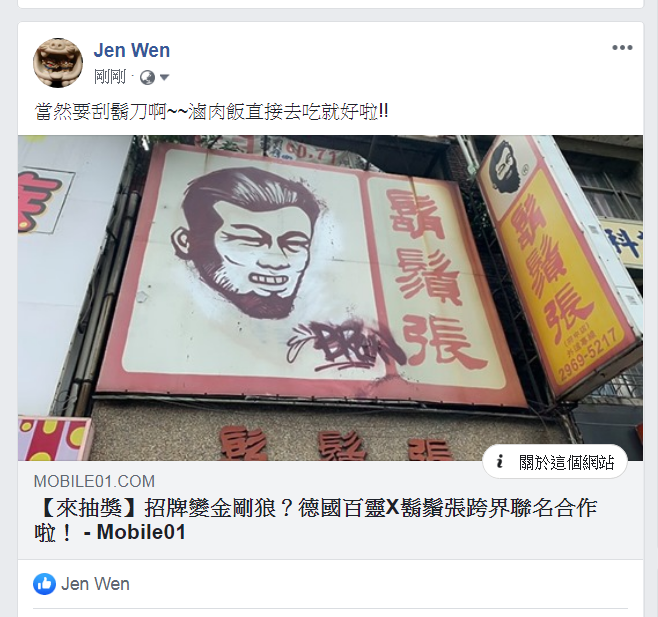Click the second title line '啦！ - Mobile01'
658x617 pixels.
tap(110, 533)
